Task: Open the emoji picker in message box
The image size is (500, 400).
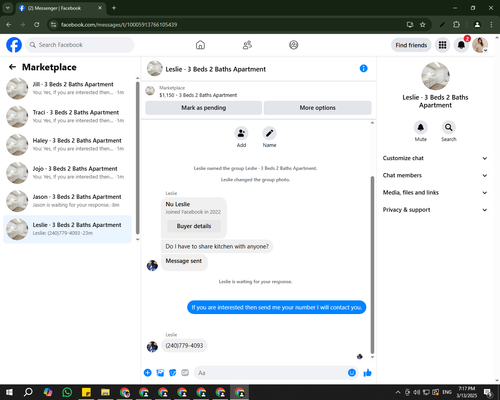Action: click(352, 373)
